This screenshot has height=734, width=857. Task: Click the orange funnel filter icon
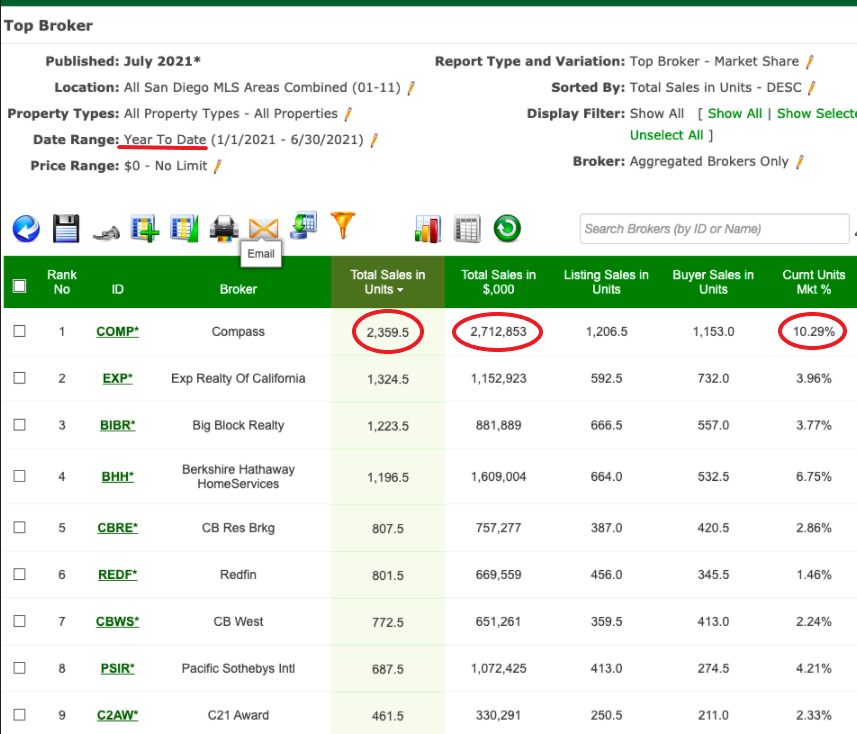point(343,225)
